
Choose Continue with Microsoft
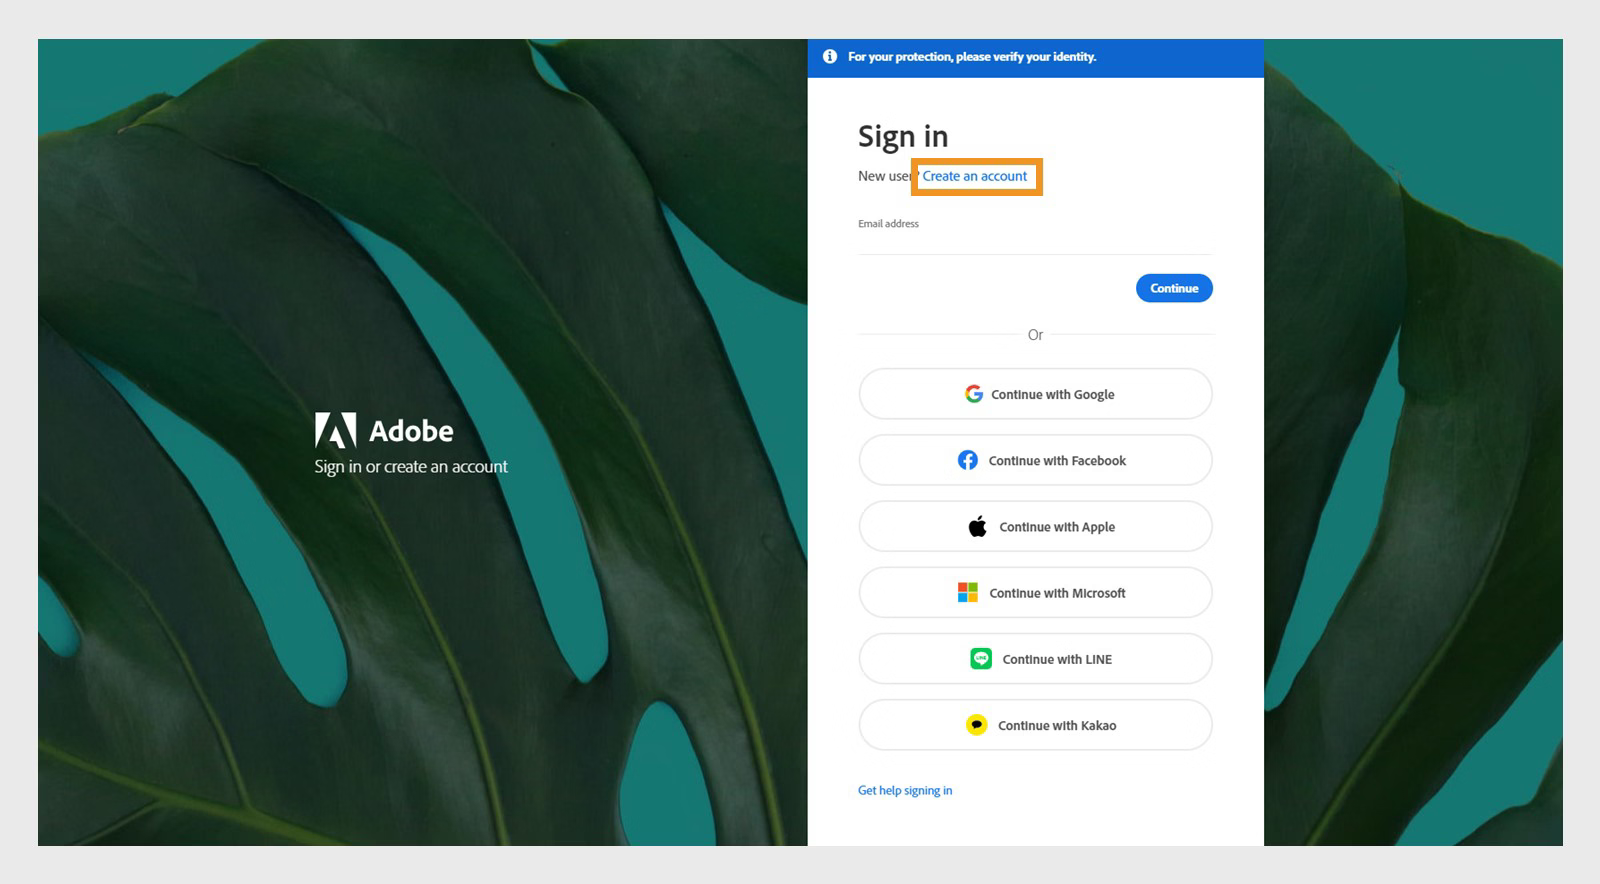pyautogui.click(x=1035, y=593)
